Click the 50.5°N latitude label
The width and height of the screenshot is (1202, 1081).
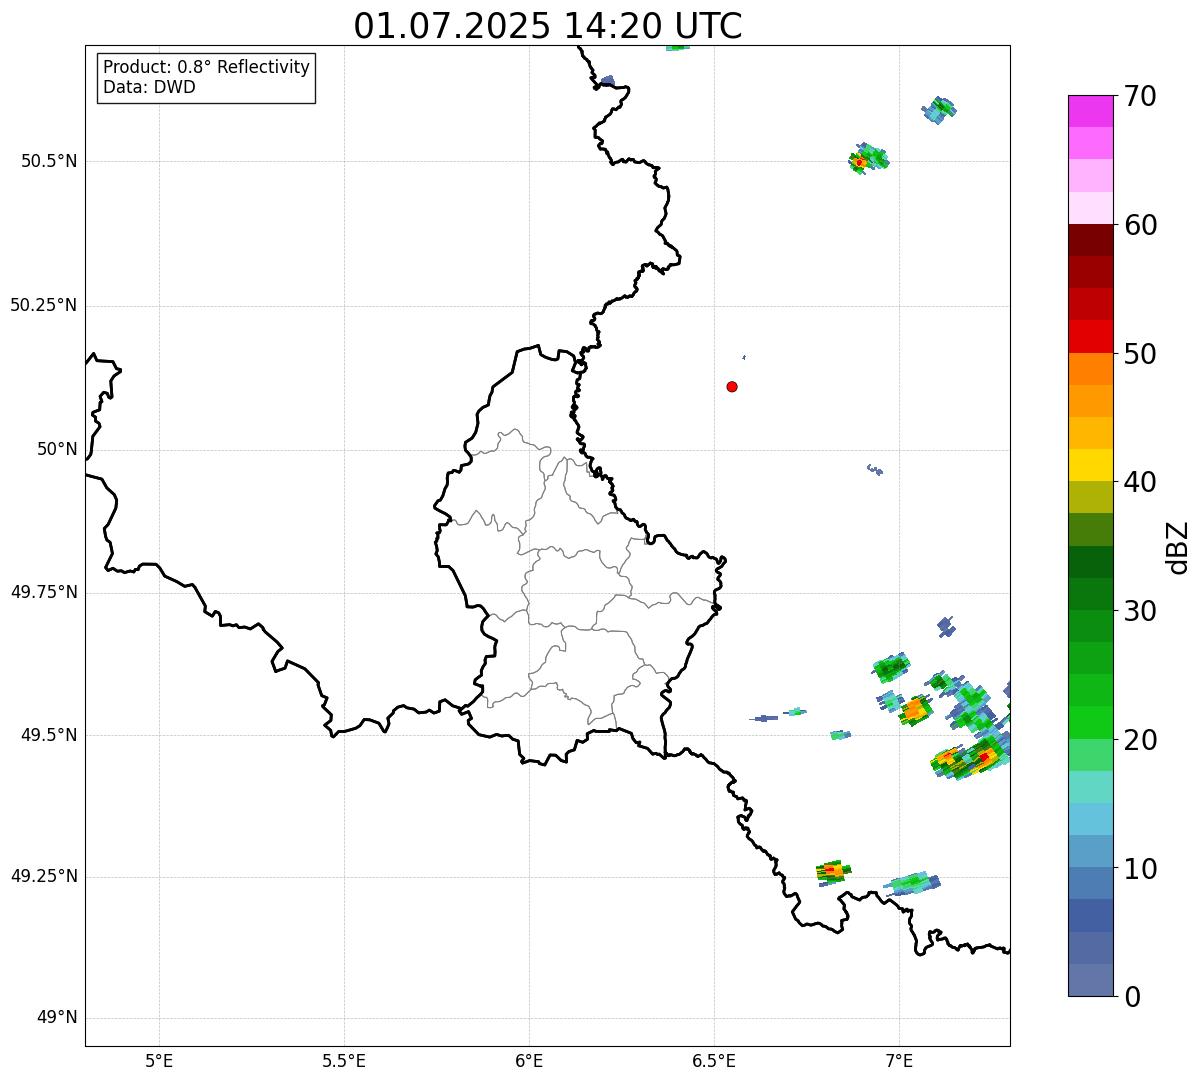pyautogui.click(x=49, y=161)
